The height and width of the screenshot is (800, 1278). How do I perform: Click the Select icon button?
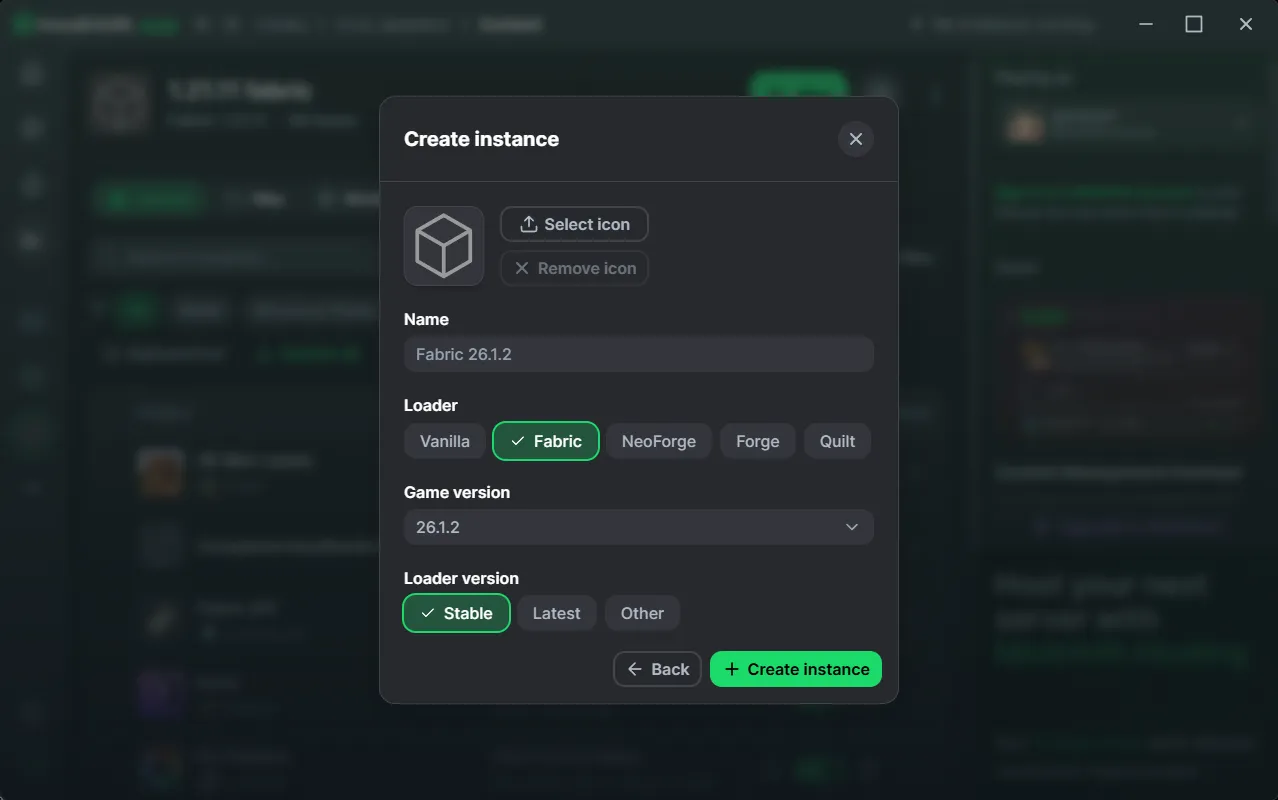click(573, 224)
